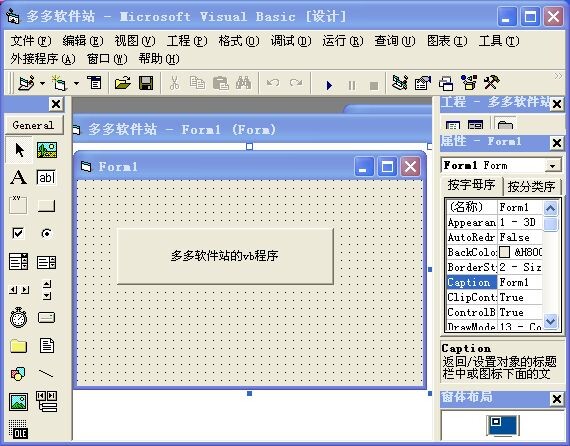
Task: Select the DriveListBox tool in the toolbox
Action: [x=46, y=318]
